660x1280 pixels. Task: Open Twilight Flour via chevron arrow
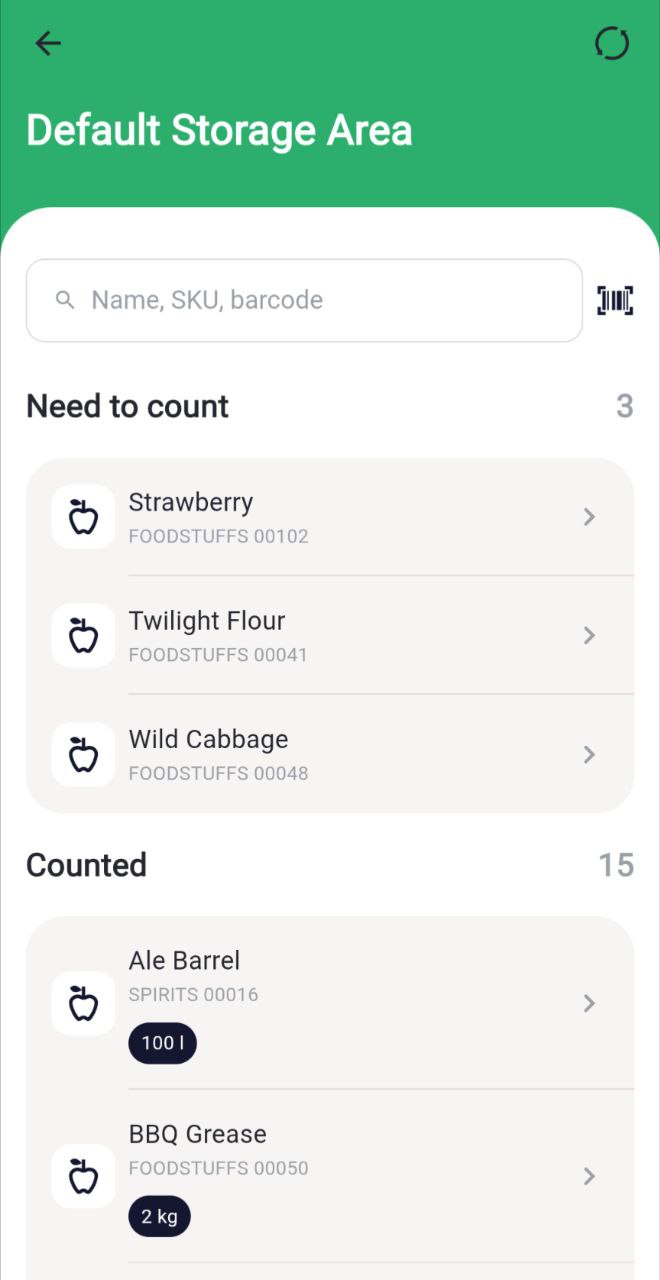(x=589, y=636)
